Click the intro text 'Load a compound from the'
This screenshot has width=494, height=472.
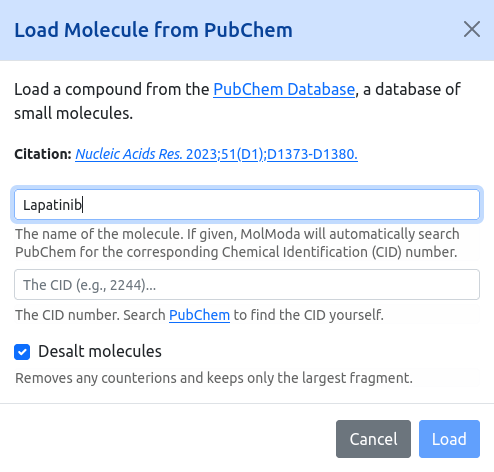click(112, 89)
